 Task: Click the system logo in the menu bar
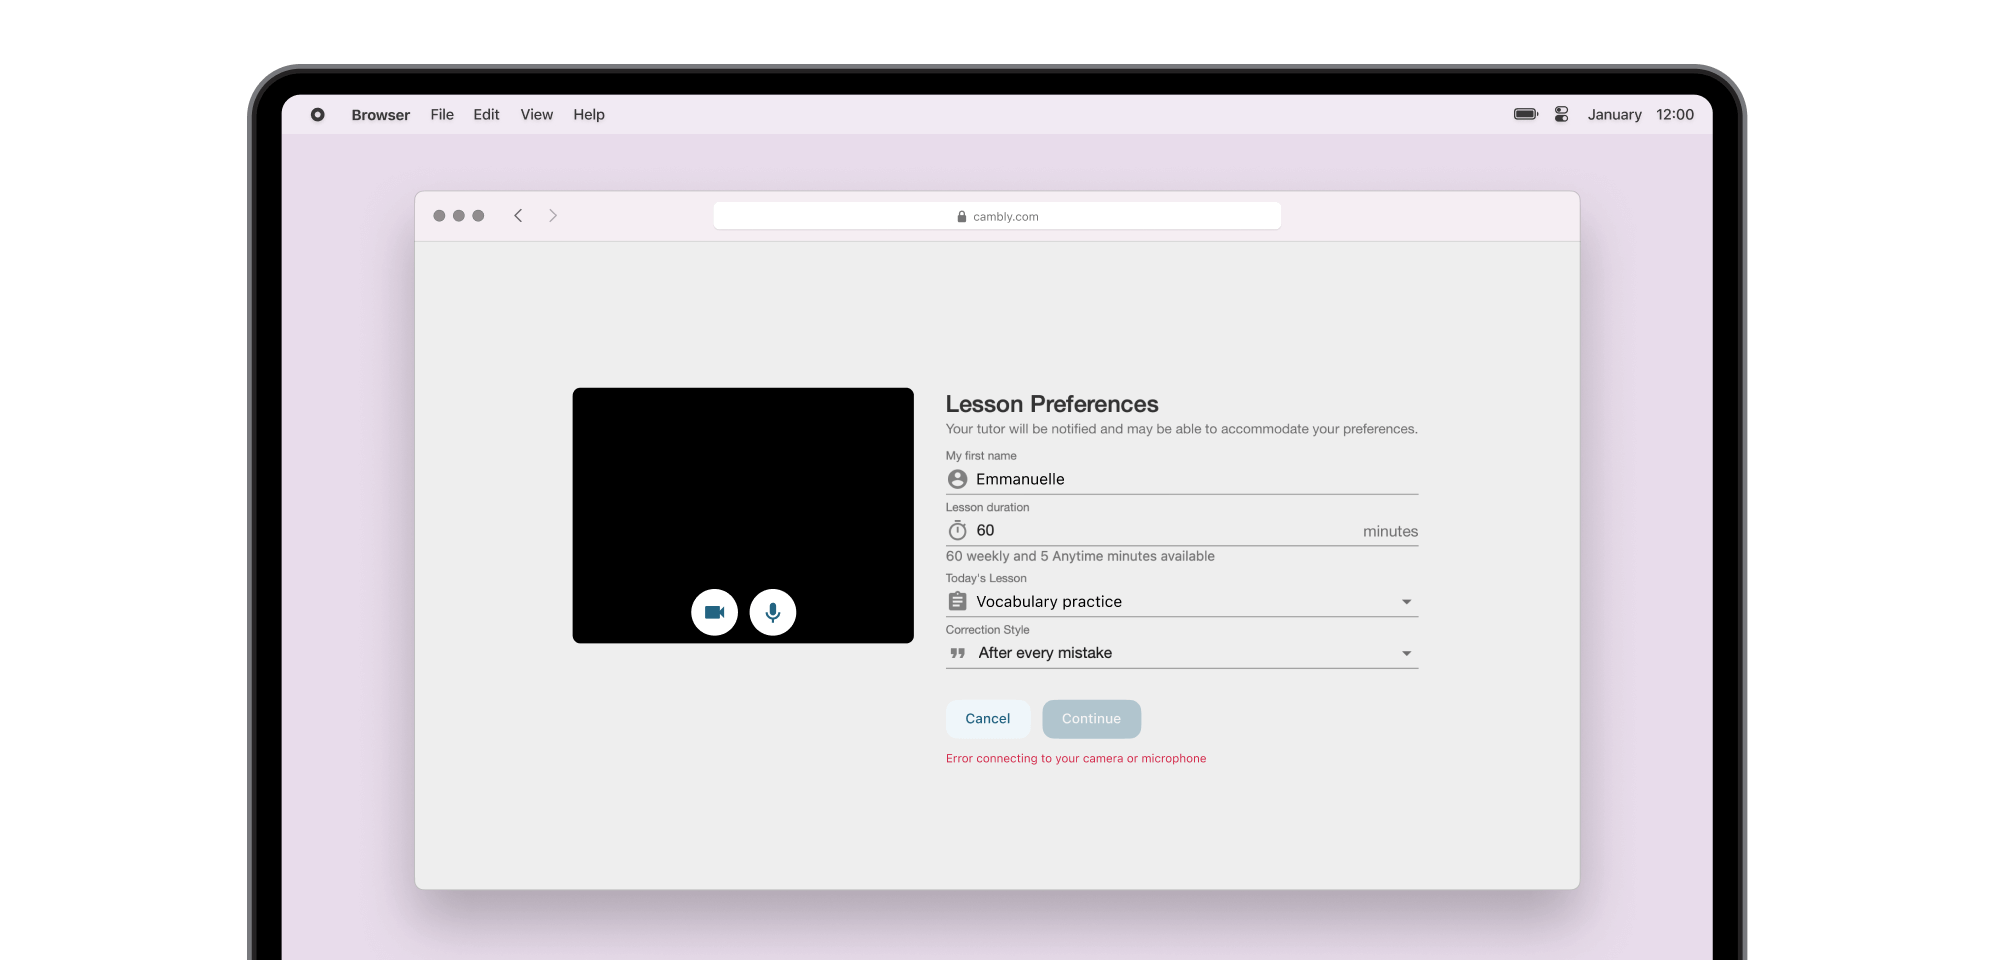pyautogui.click(x=317, y=115)
